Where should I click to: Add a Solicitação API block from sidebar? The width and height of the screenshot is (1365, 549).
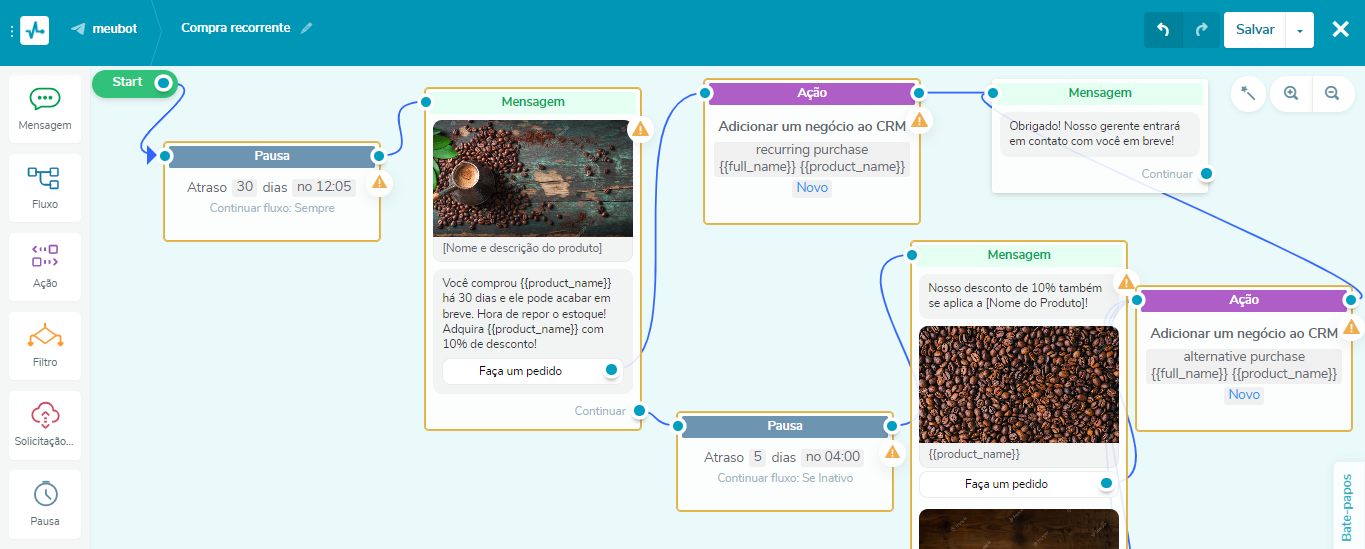pos(45,424)
